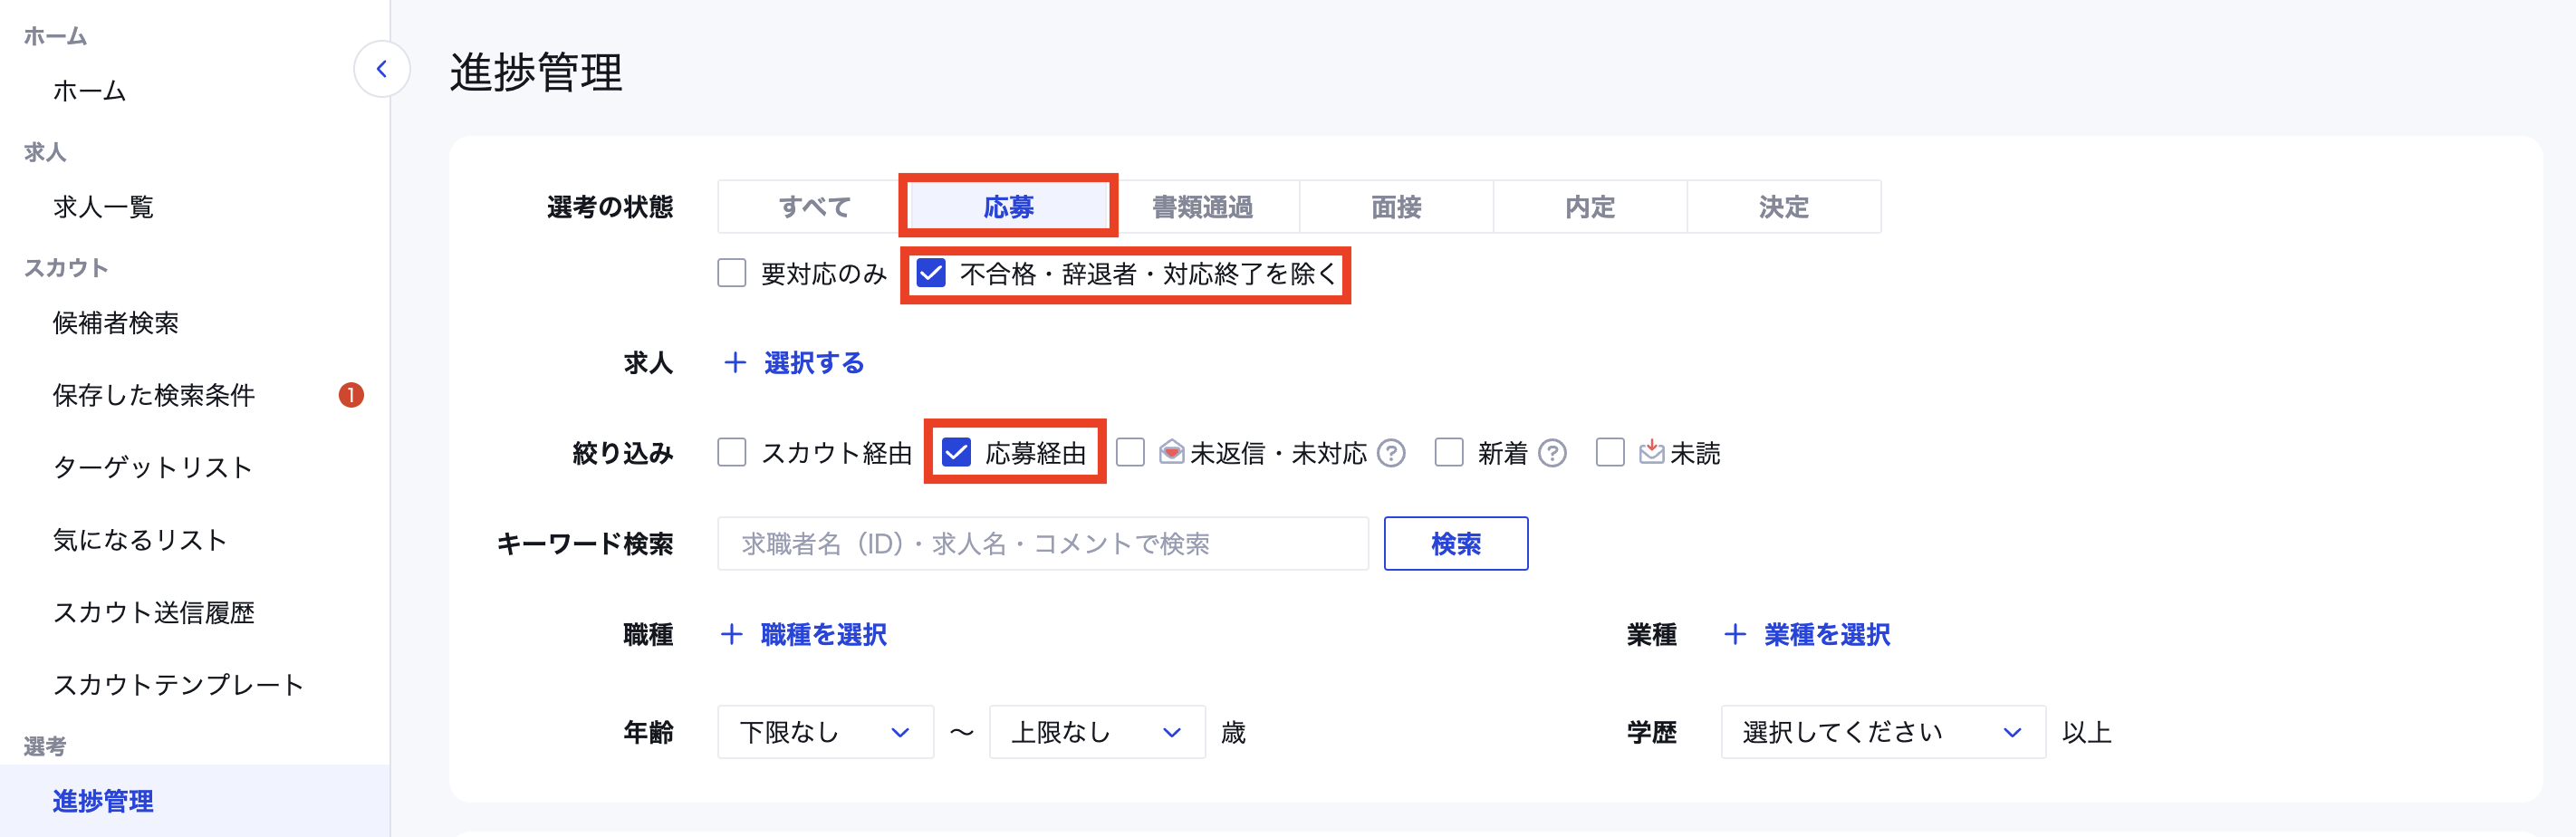Disable the 不合格・辞退者・対応終了を除く checkbox
Screen dimensions: 2576x837
(x=931, y=273)
